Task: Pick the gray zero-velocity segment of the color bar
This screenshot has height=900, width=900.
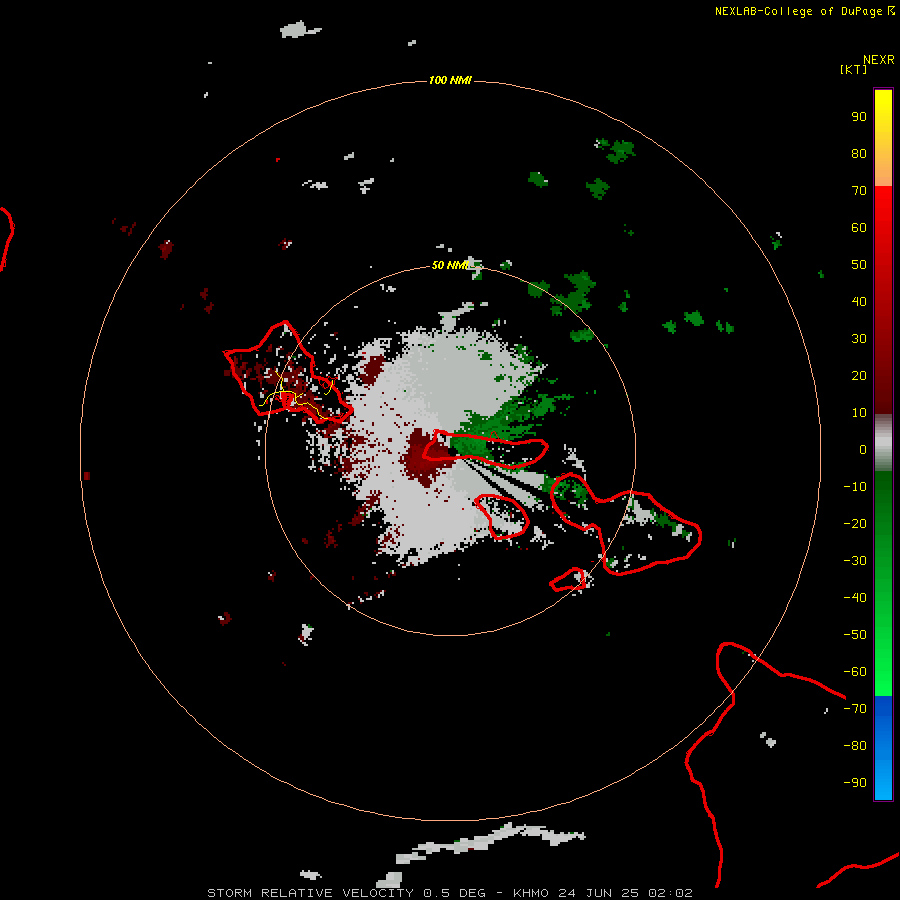Action: 883,443
